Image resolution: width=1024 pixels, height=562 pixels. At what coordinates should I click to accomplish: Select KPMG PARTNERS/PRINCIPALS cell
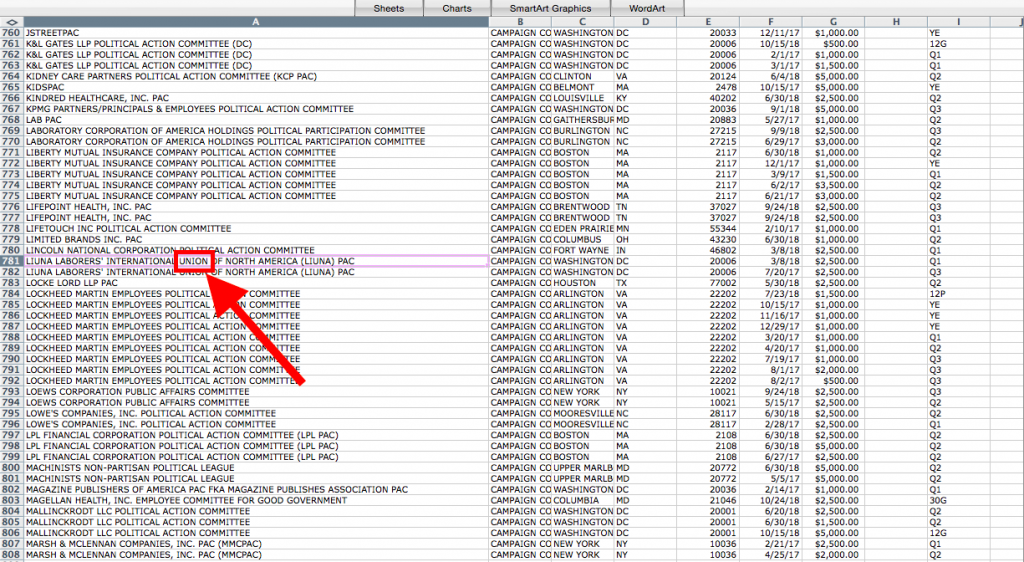[256, 109]
